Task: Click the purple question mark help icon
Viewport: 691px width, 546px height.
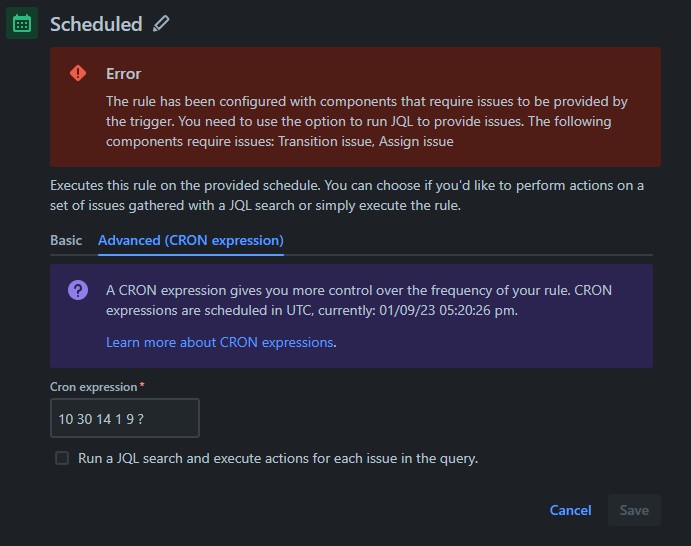Action: click(78, 290)
